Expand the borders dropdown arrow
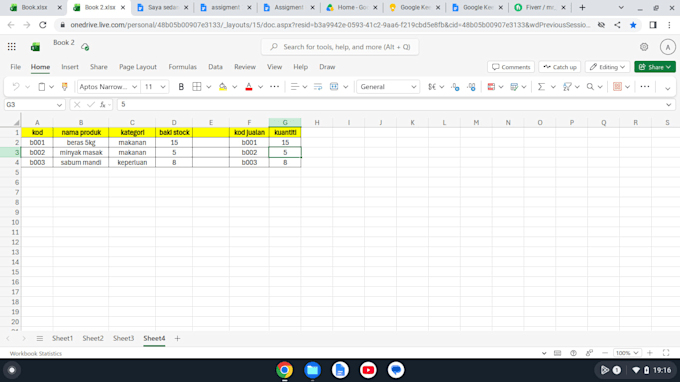The width and height of the screenshot is (680, 382). click(x=209, y=87)
